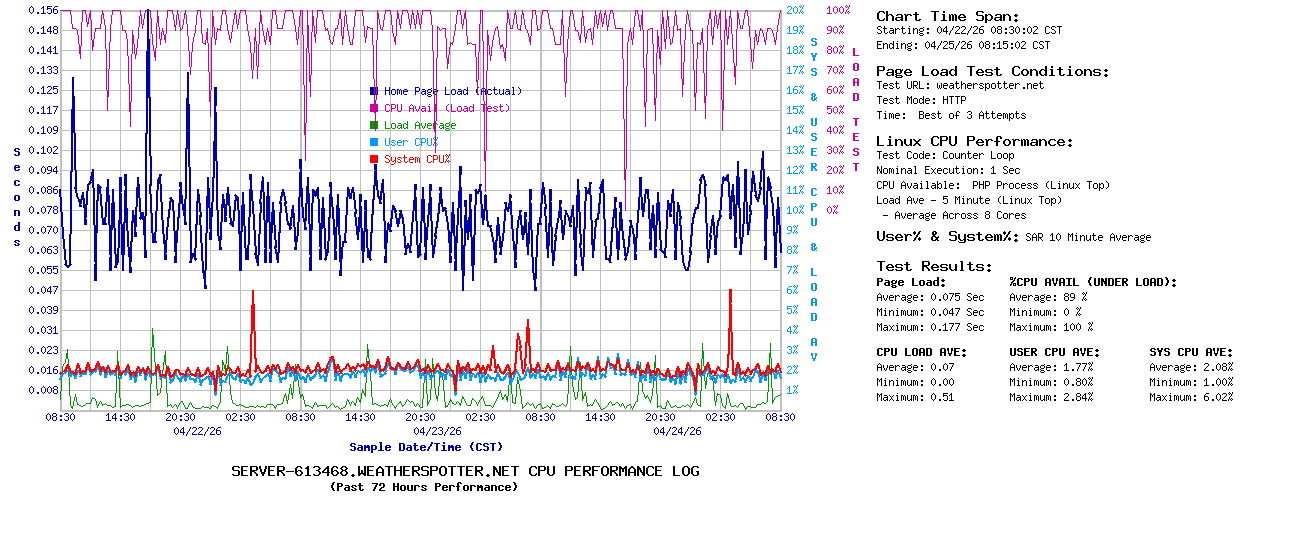Click the Past 72 Hours Performance subtitle
Image resolution: width=1300 pixels, height=550 pixels.
coord(424,487)
